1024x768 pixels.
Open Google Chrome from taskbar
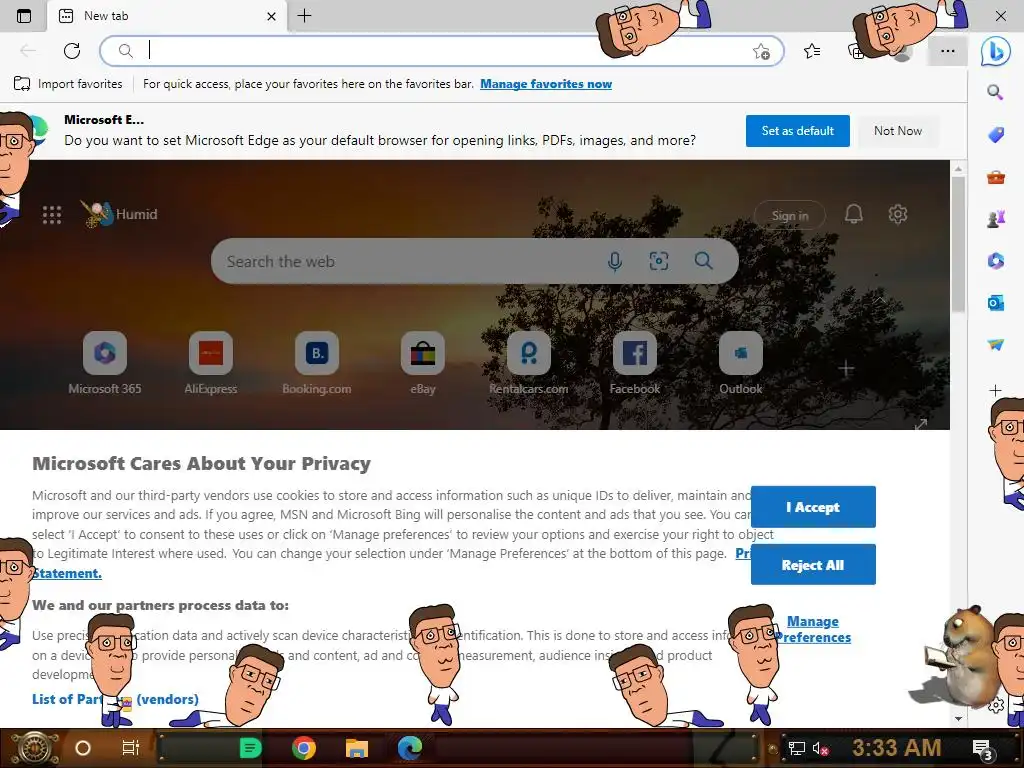click(x=304, y=748)
